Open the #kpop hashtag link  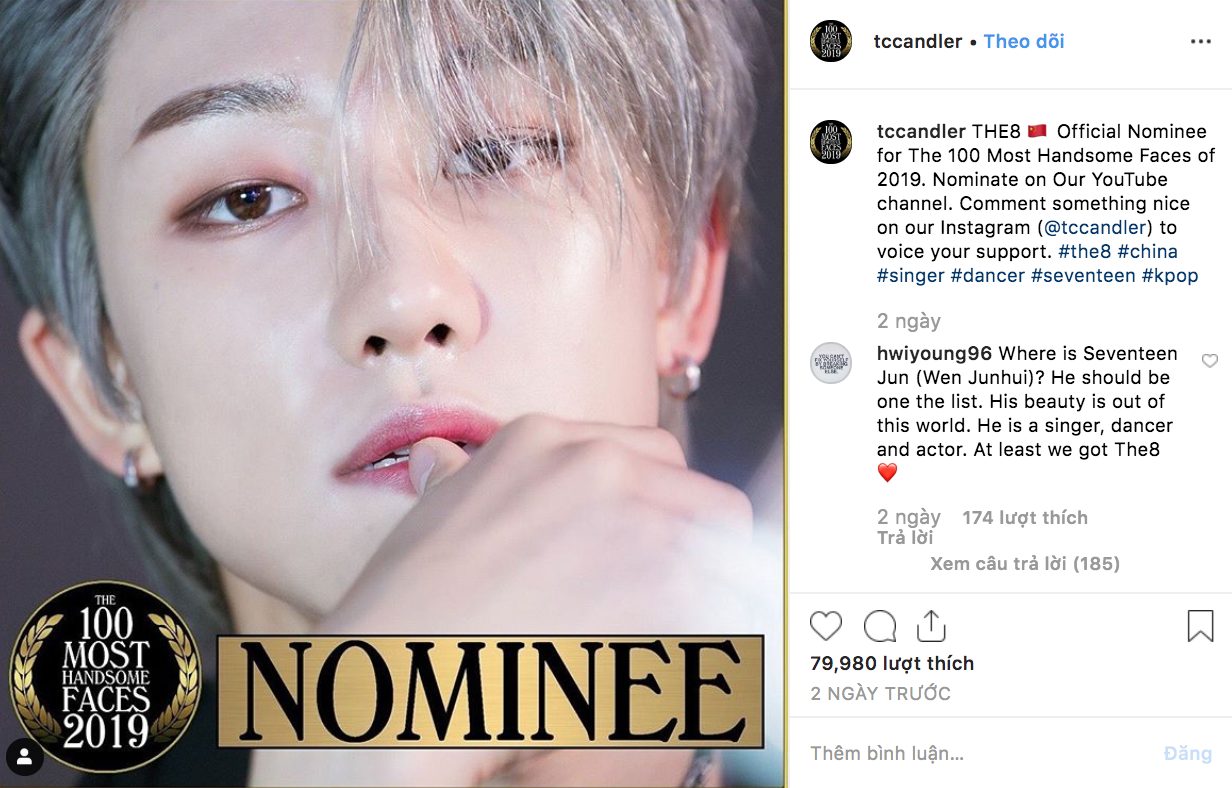[x=1169, y=276]
